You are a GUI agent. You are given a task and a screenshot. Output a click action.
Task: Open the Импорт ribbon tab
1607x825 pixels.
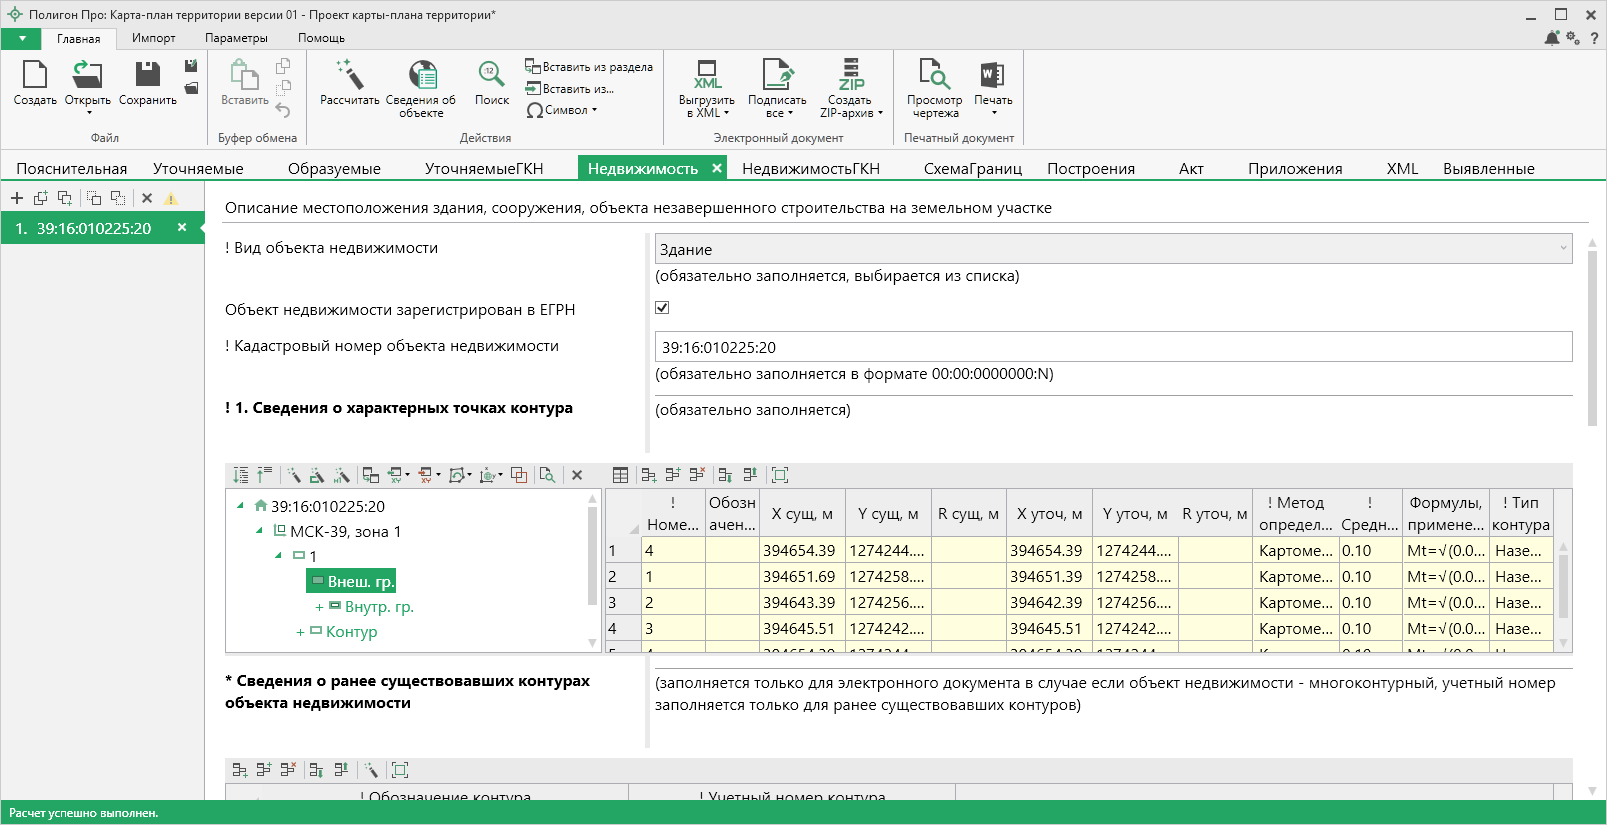click(x=153, y=38)
